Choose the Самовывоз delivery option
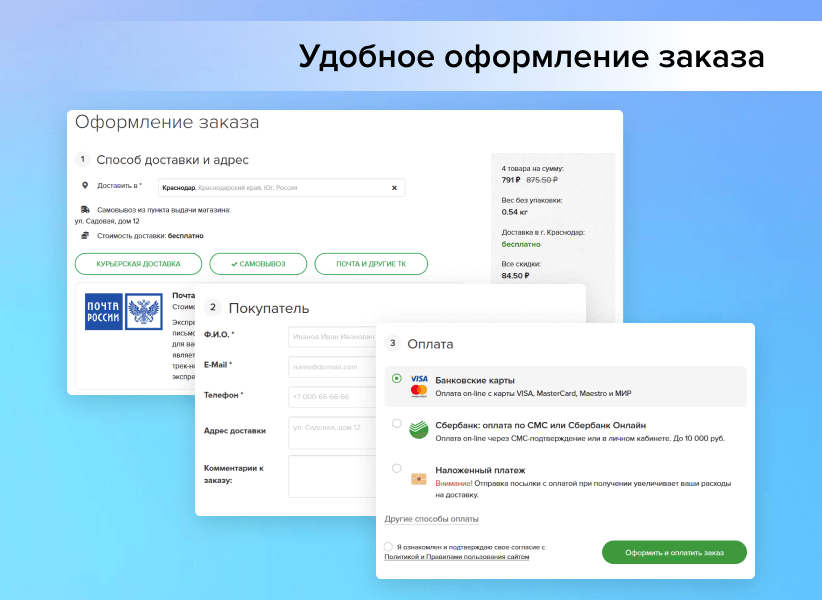822x600 pixels. point(258,264)
